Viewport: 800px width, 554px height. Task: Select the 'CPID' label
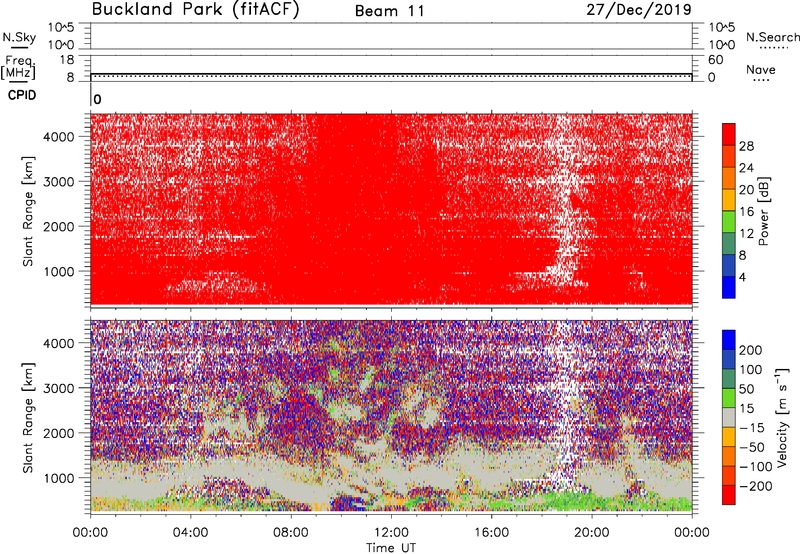tap(22, 95)
